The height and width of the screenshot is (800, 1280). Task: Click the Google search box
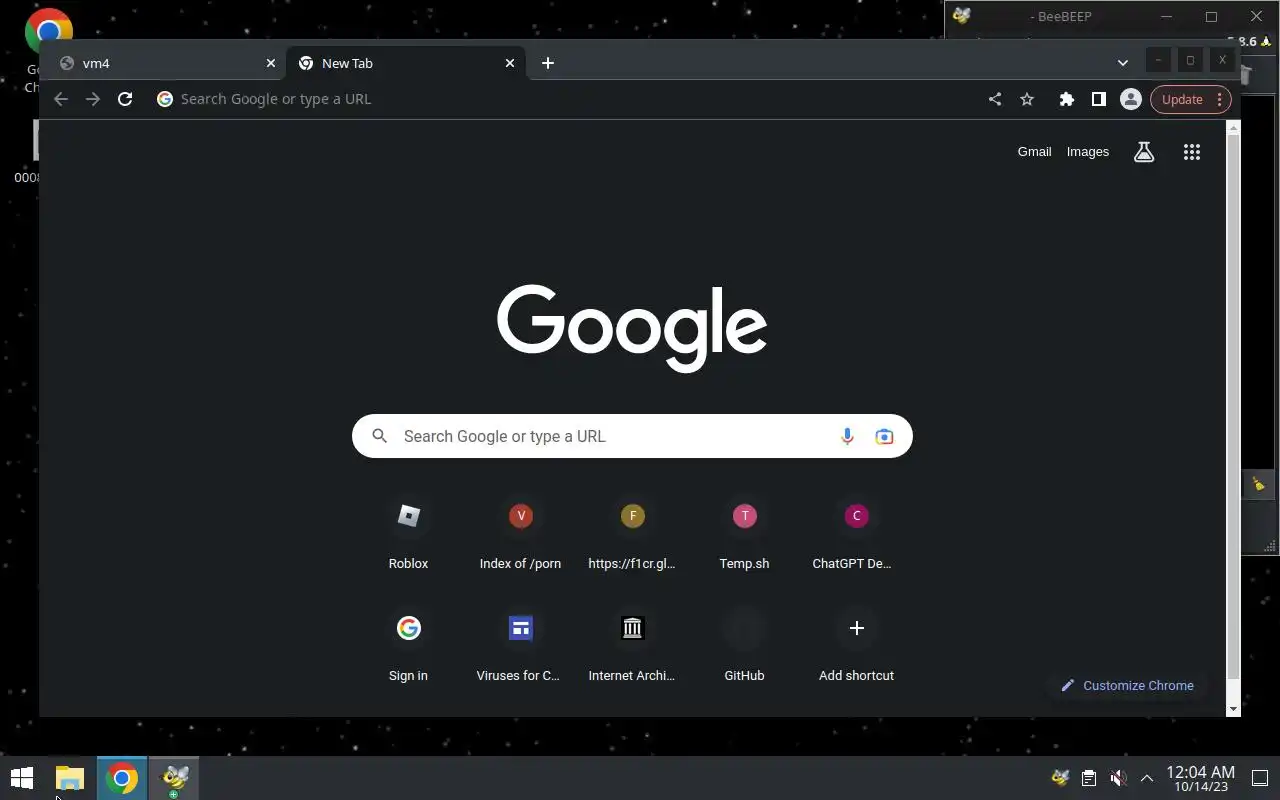(x=632, y=436)
